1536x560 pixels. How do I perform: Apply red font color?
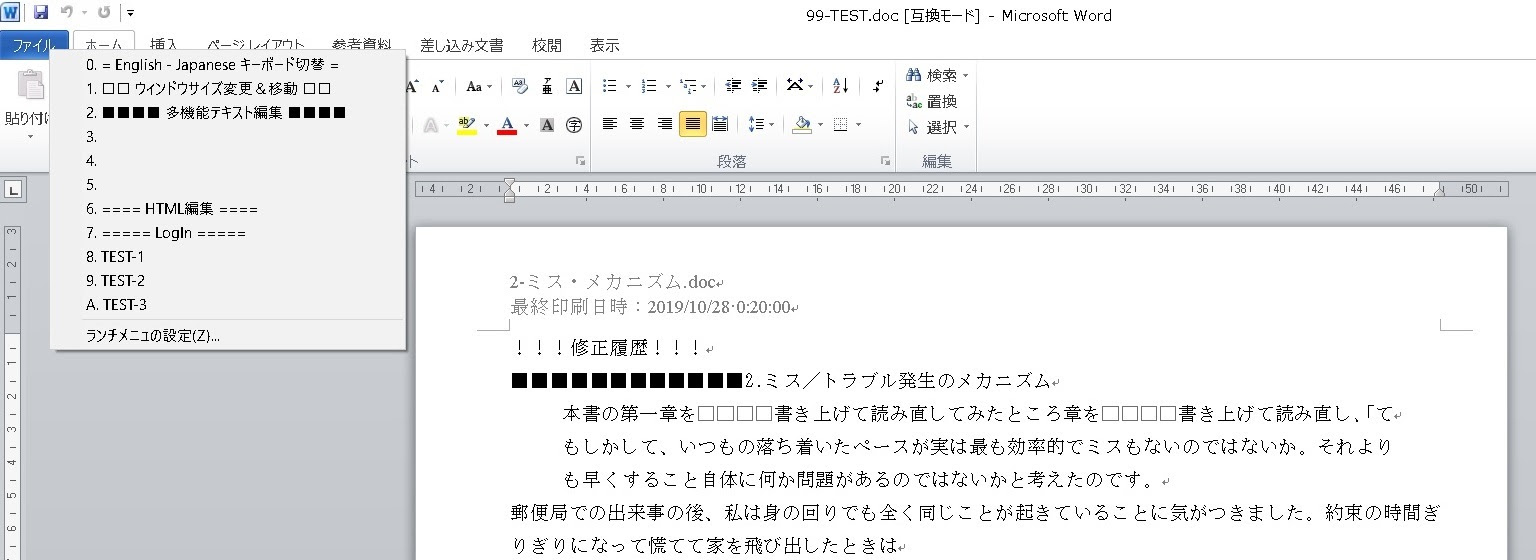click(507, 125)
